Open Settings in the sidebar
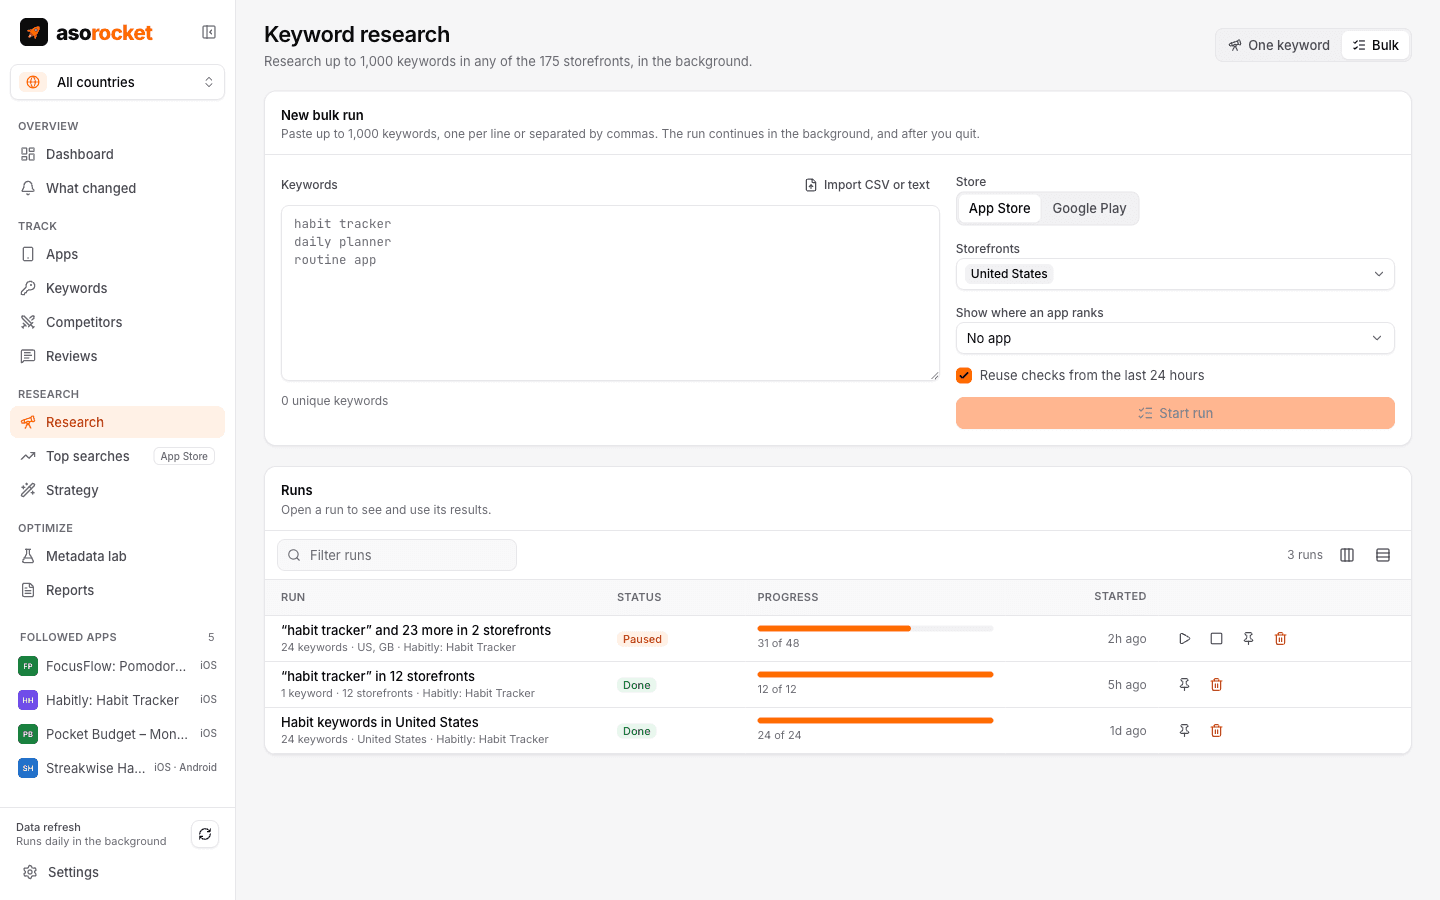Screen dimensions: 1440x900 (x=118, y=872)
